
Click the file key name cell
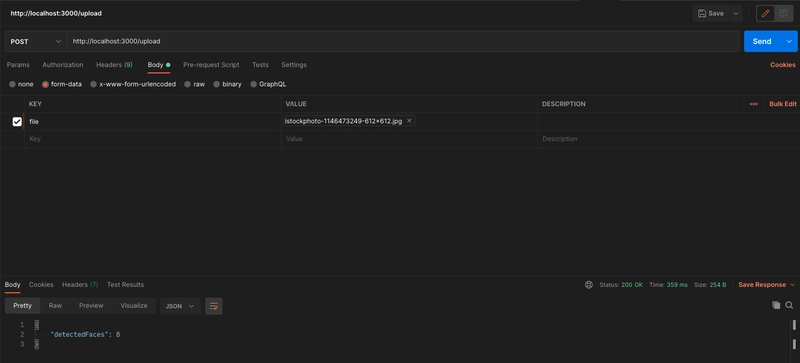tap(153, 122)
